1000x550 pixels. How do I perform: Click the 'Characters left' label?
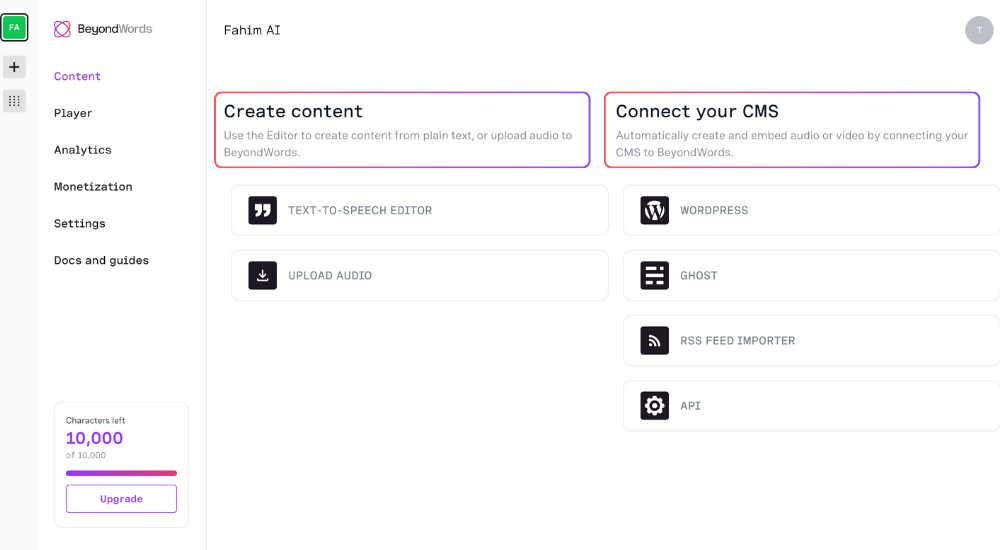tap(95, 420)
